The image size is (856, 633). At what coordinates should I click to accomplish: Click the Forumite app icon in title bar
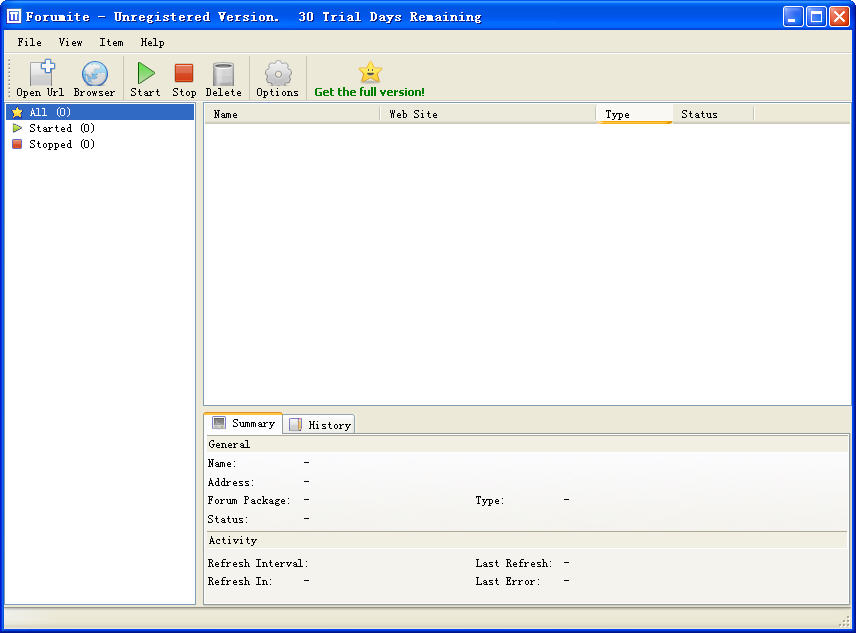[14, 16]
